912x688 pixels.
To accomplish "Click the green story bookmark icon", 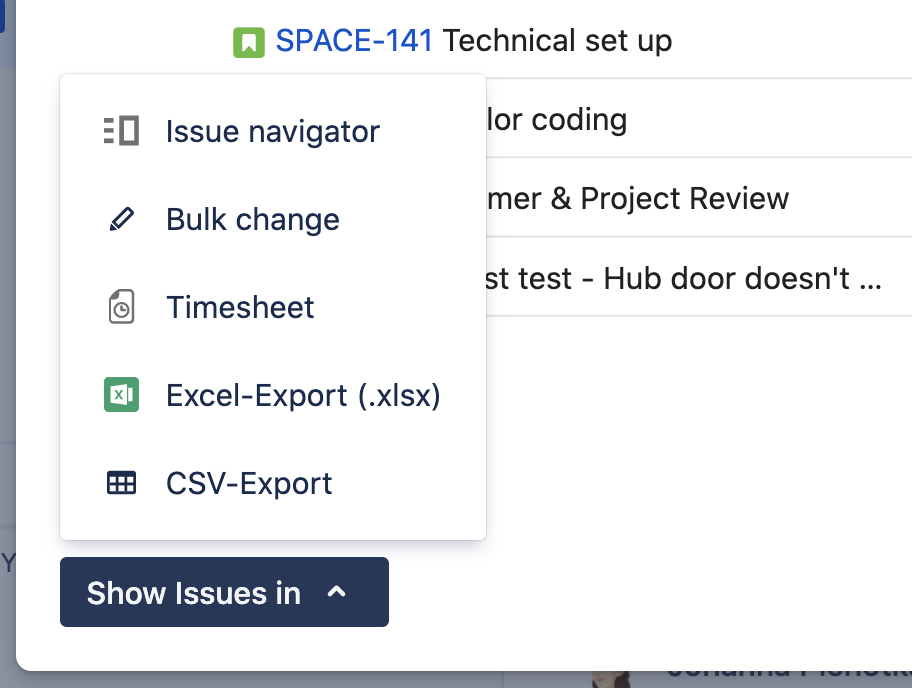I will (x=249, y=42).
